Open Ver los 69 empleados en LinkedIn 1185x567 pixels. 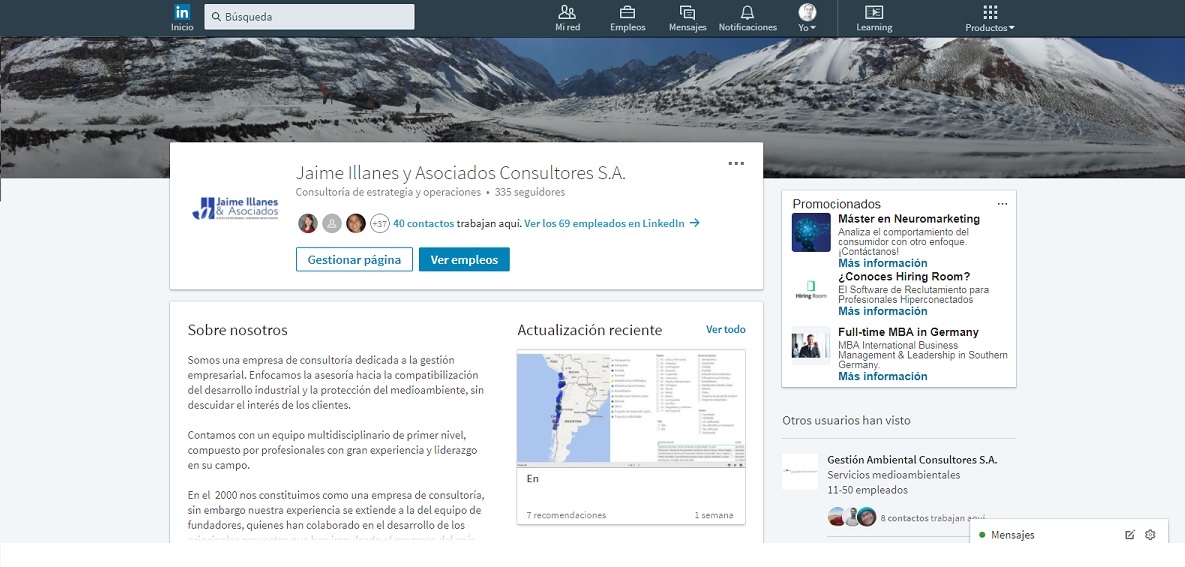click(611, 223)
